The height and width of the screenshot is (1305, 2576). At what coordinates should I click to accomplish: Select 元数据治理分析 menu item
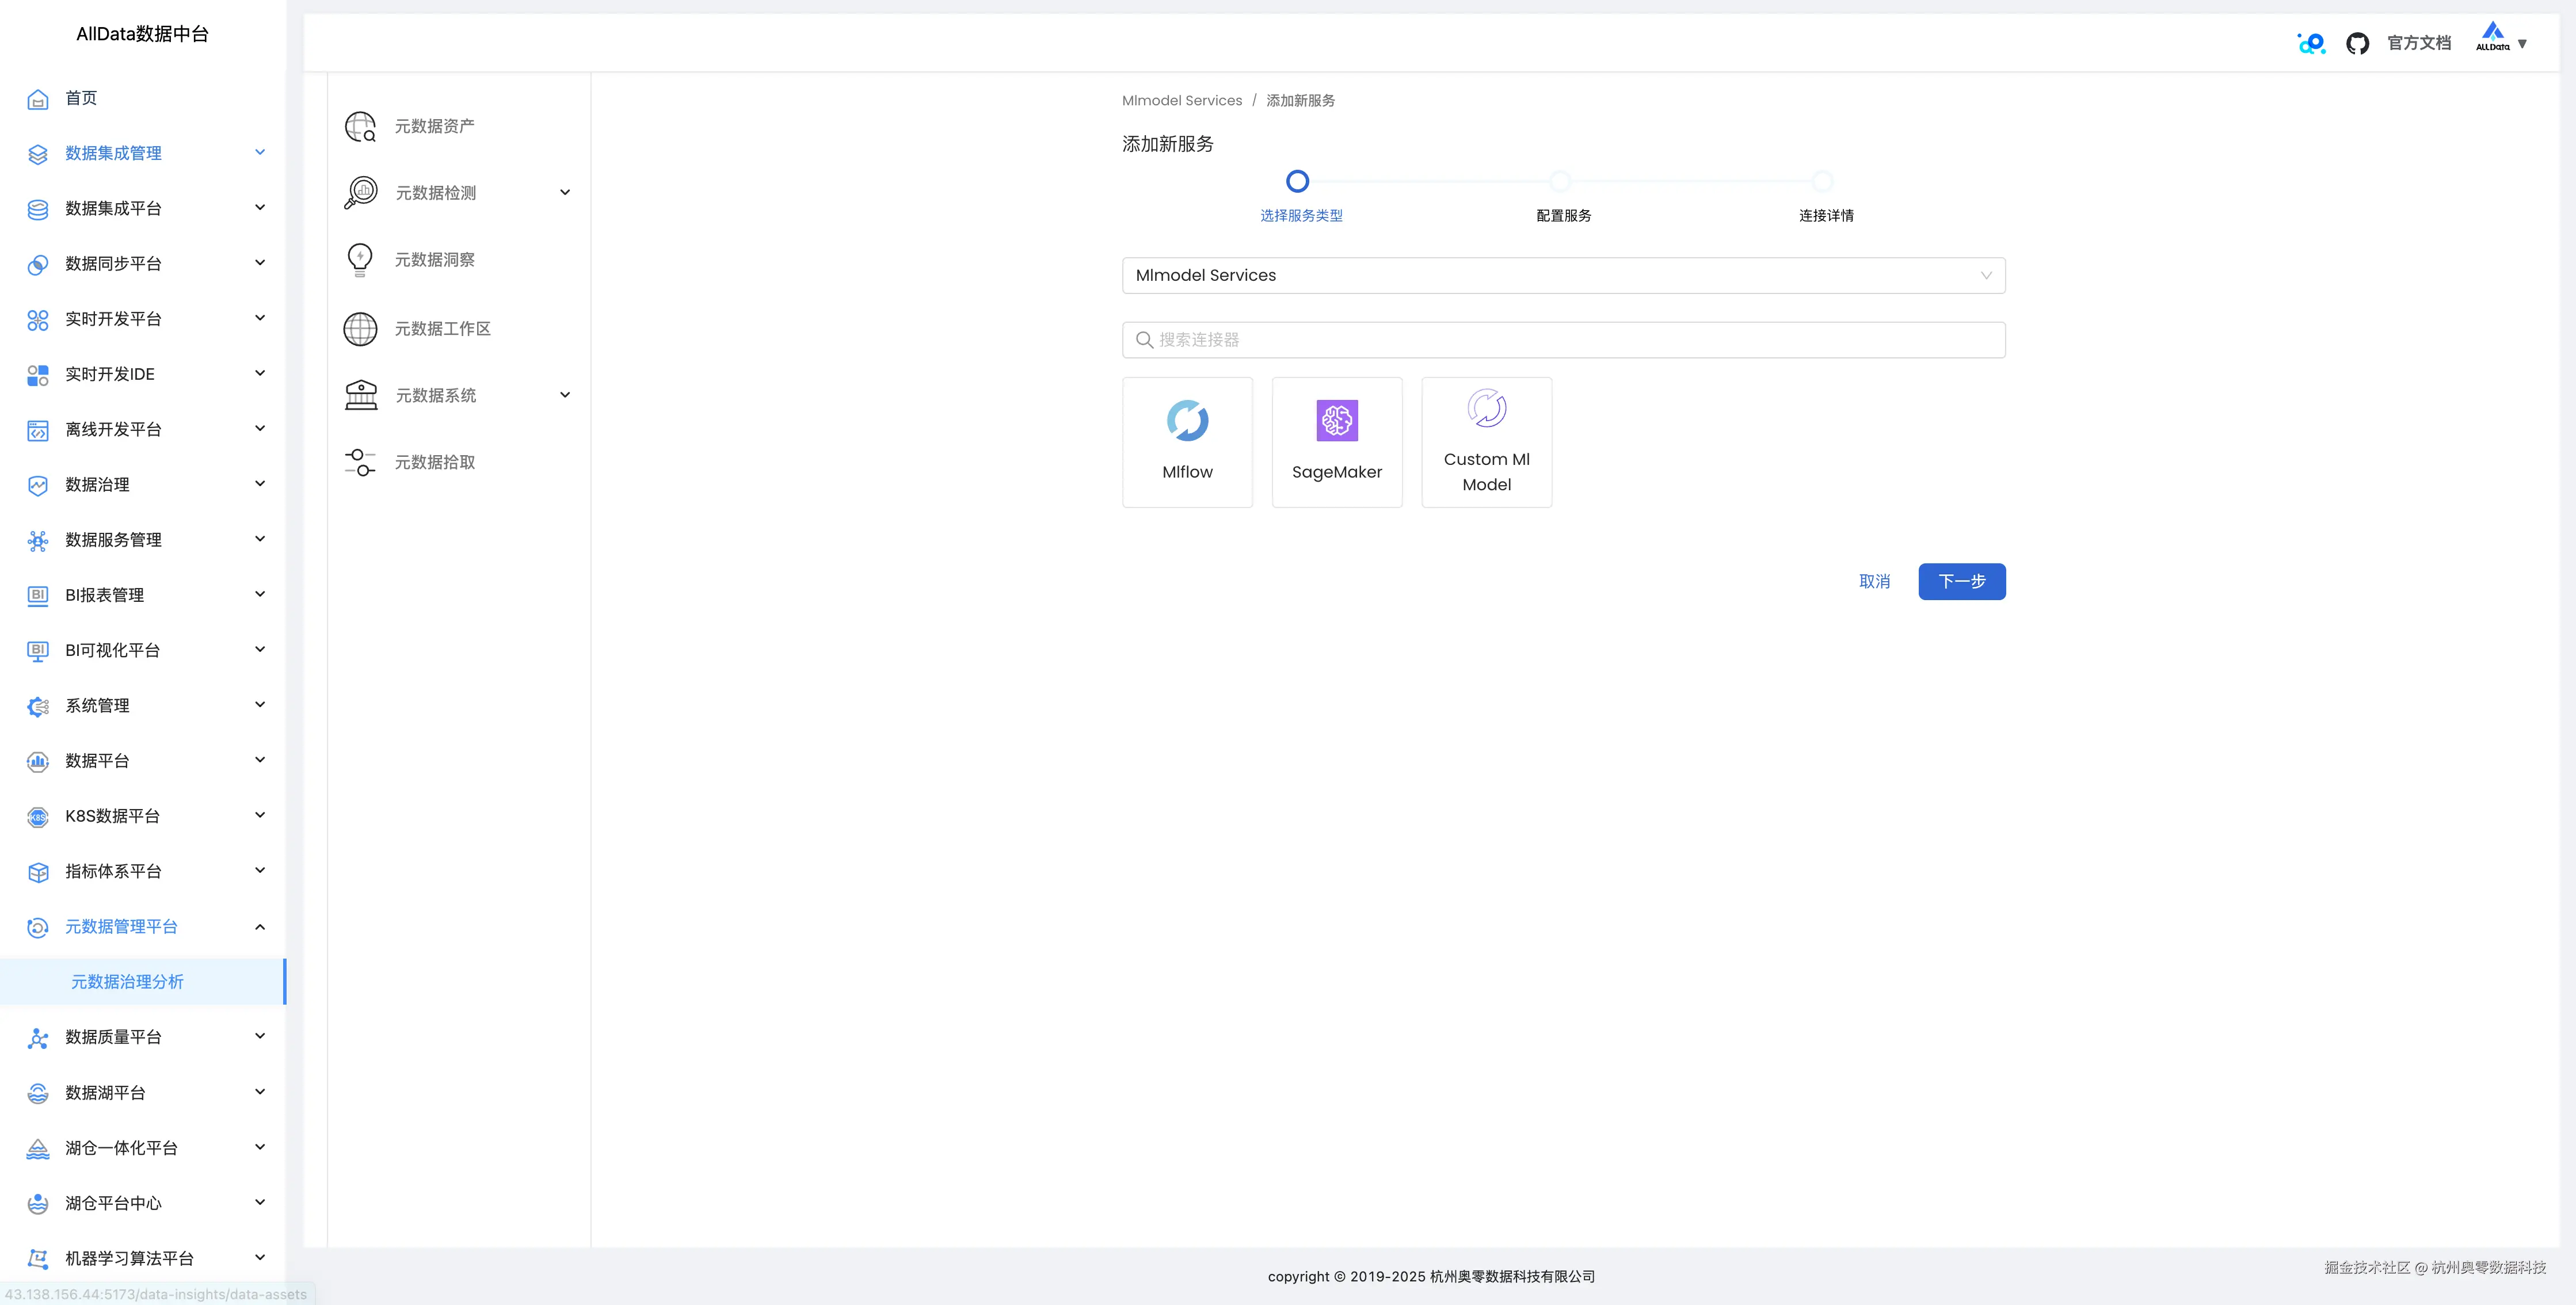click(x=127, y=982)
